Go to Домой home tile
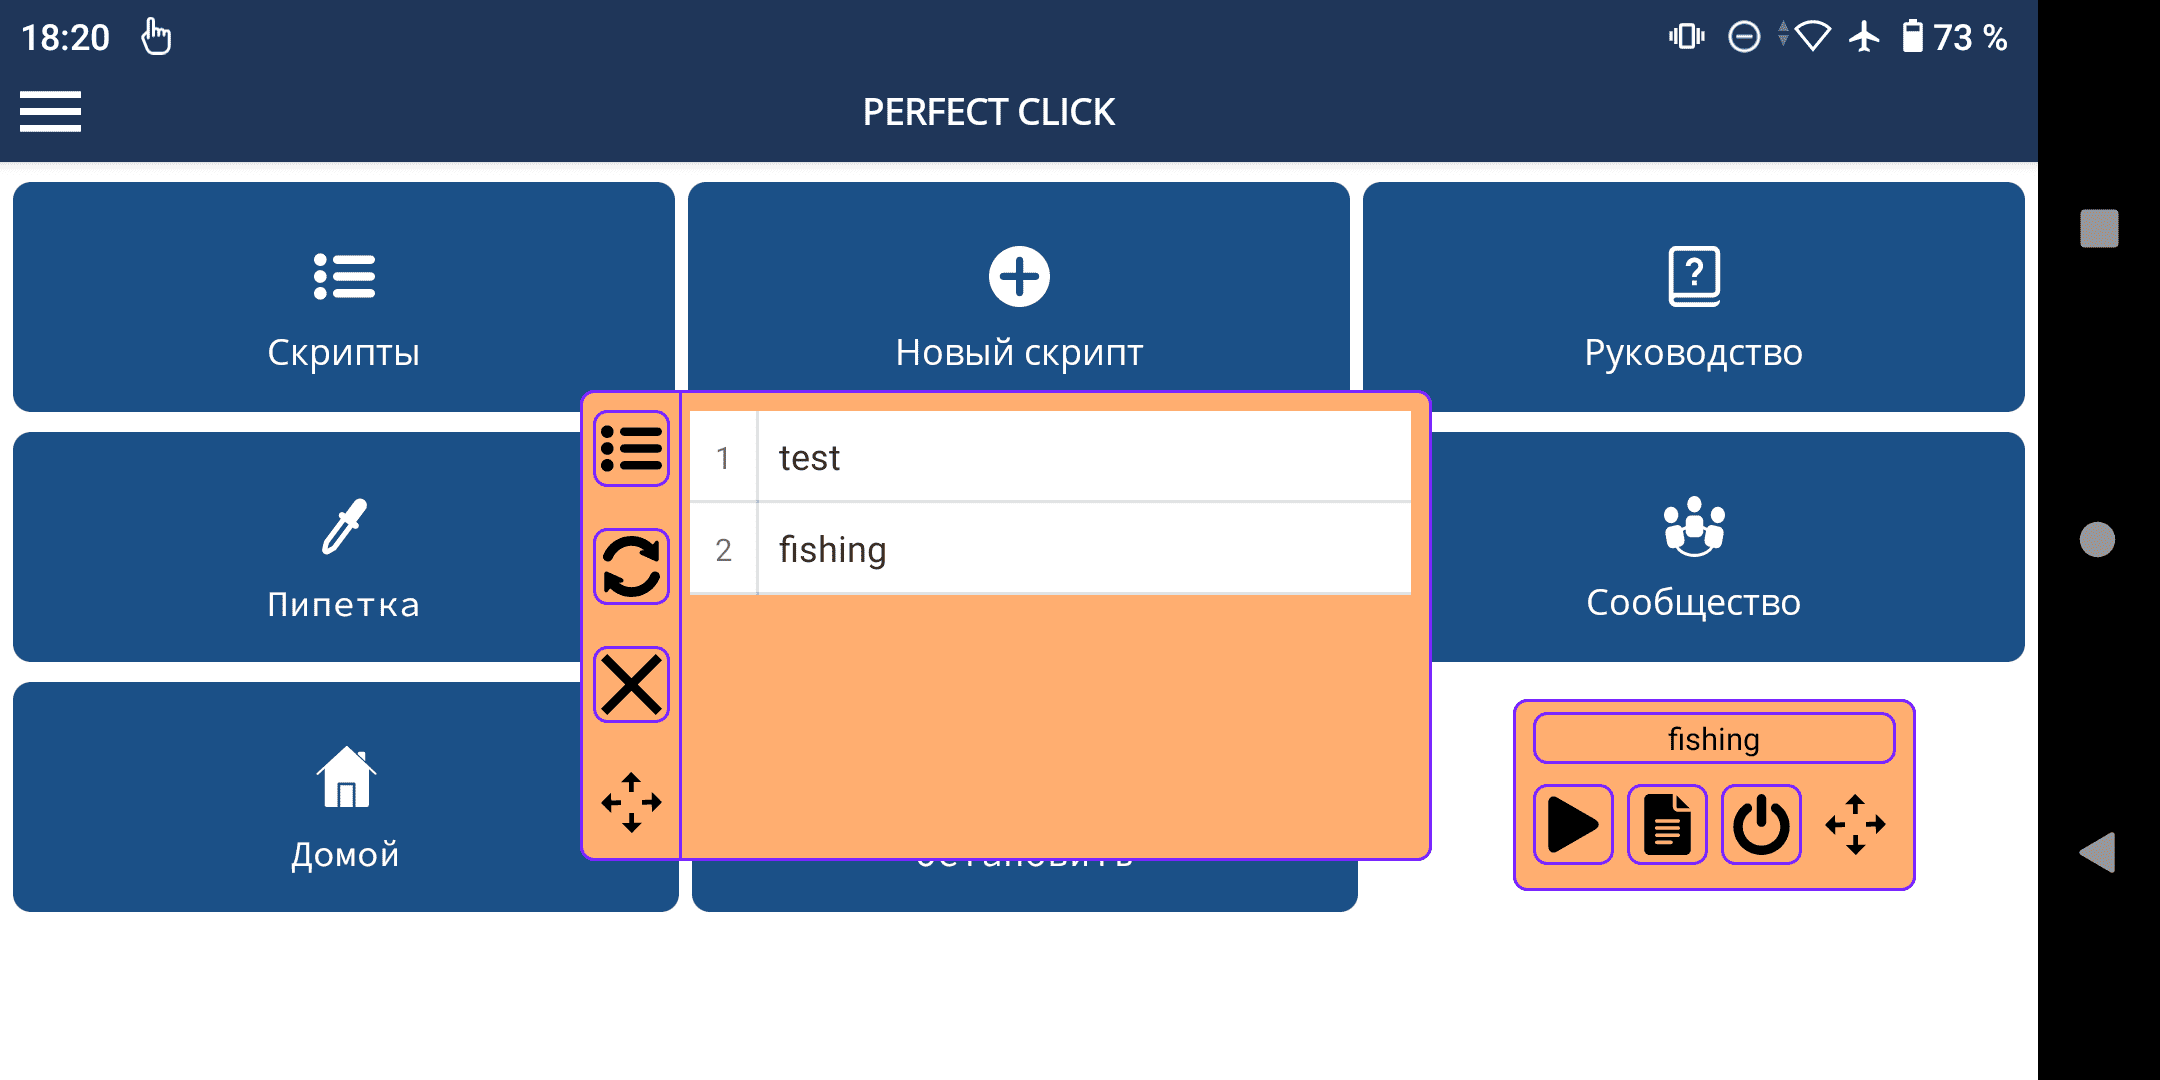The width and height of the screenshot is (2160, 1080). 300,796
